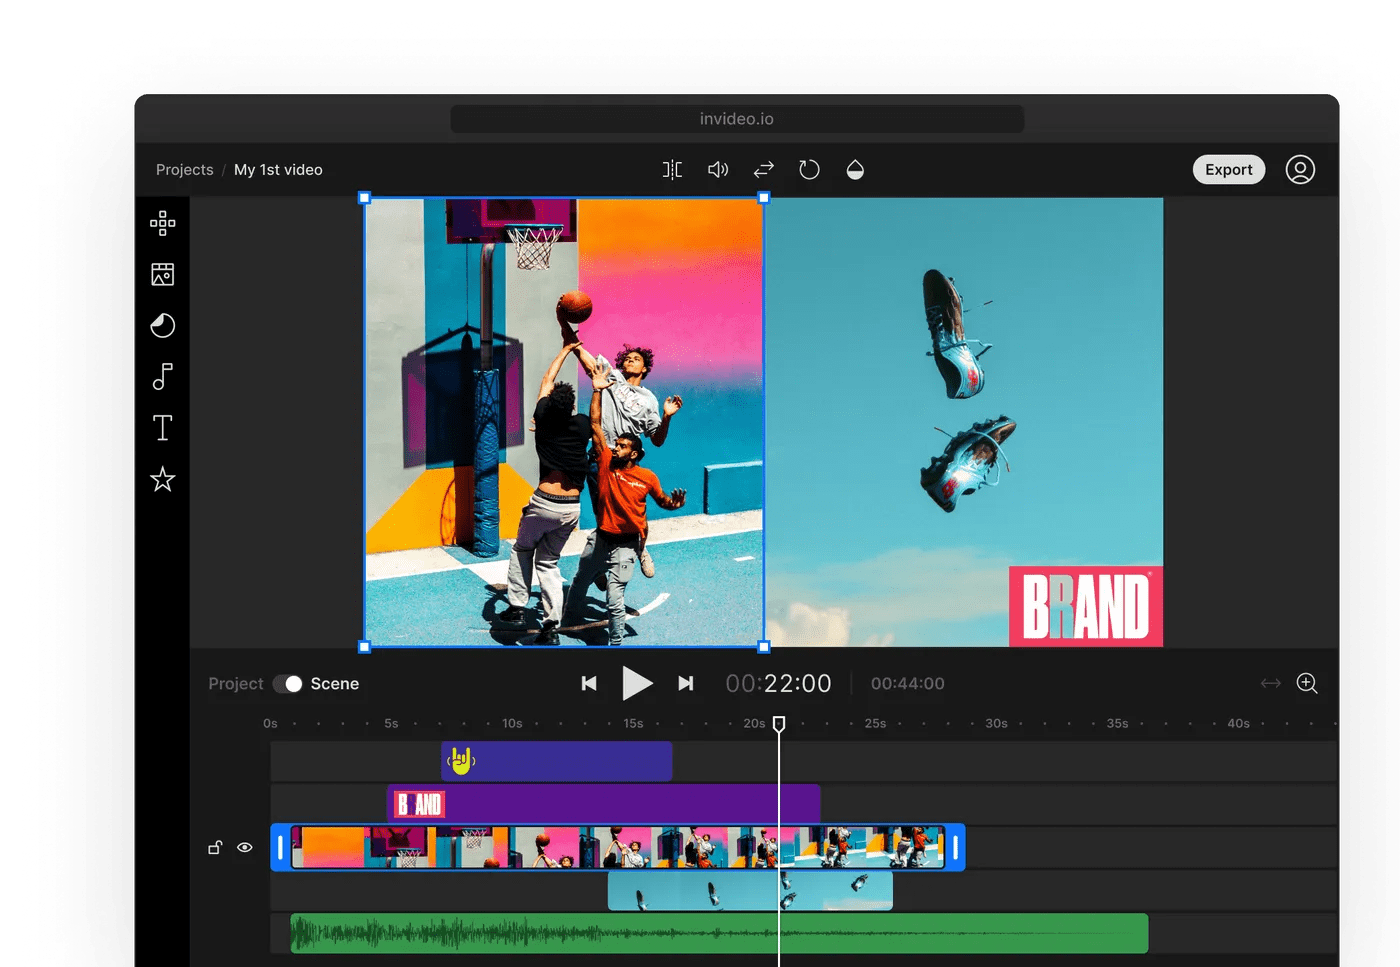1400x967 pixels.
Task: Click the current time 00:22:00
Action: (779, 684)
